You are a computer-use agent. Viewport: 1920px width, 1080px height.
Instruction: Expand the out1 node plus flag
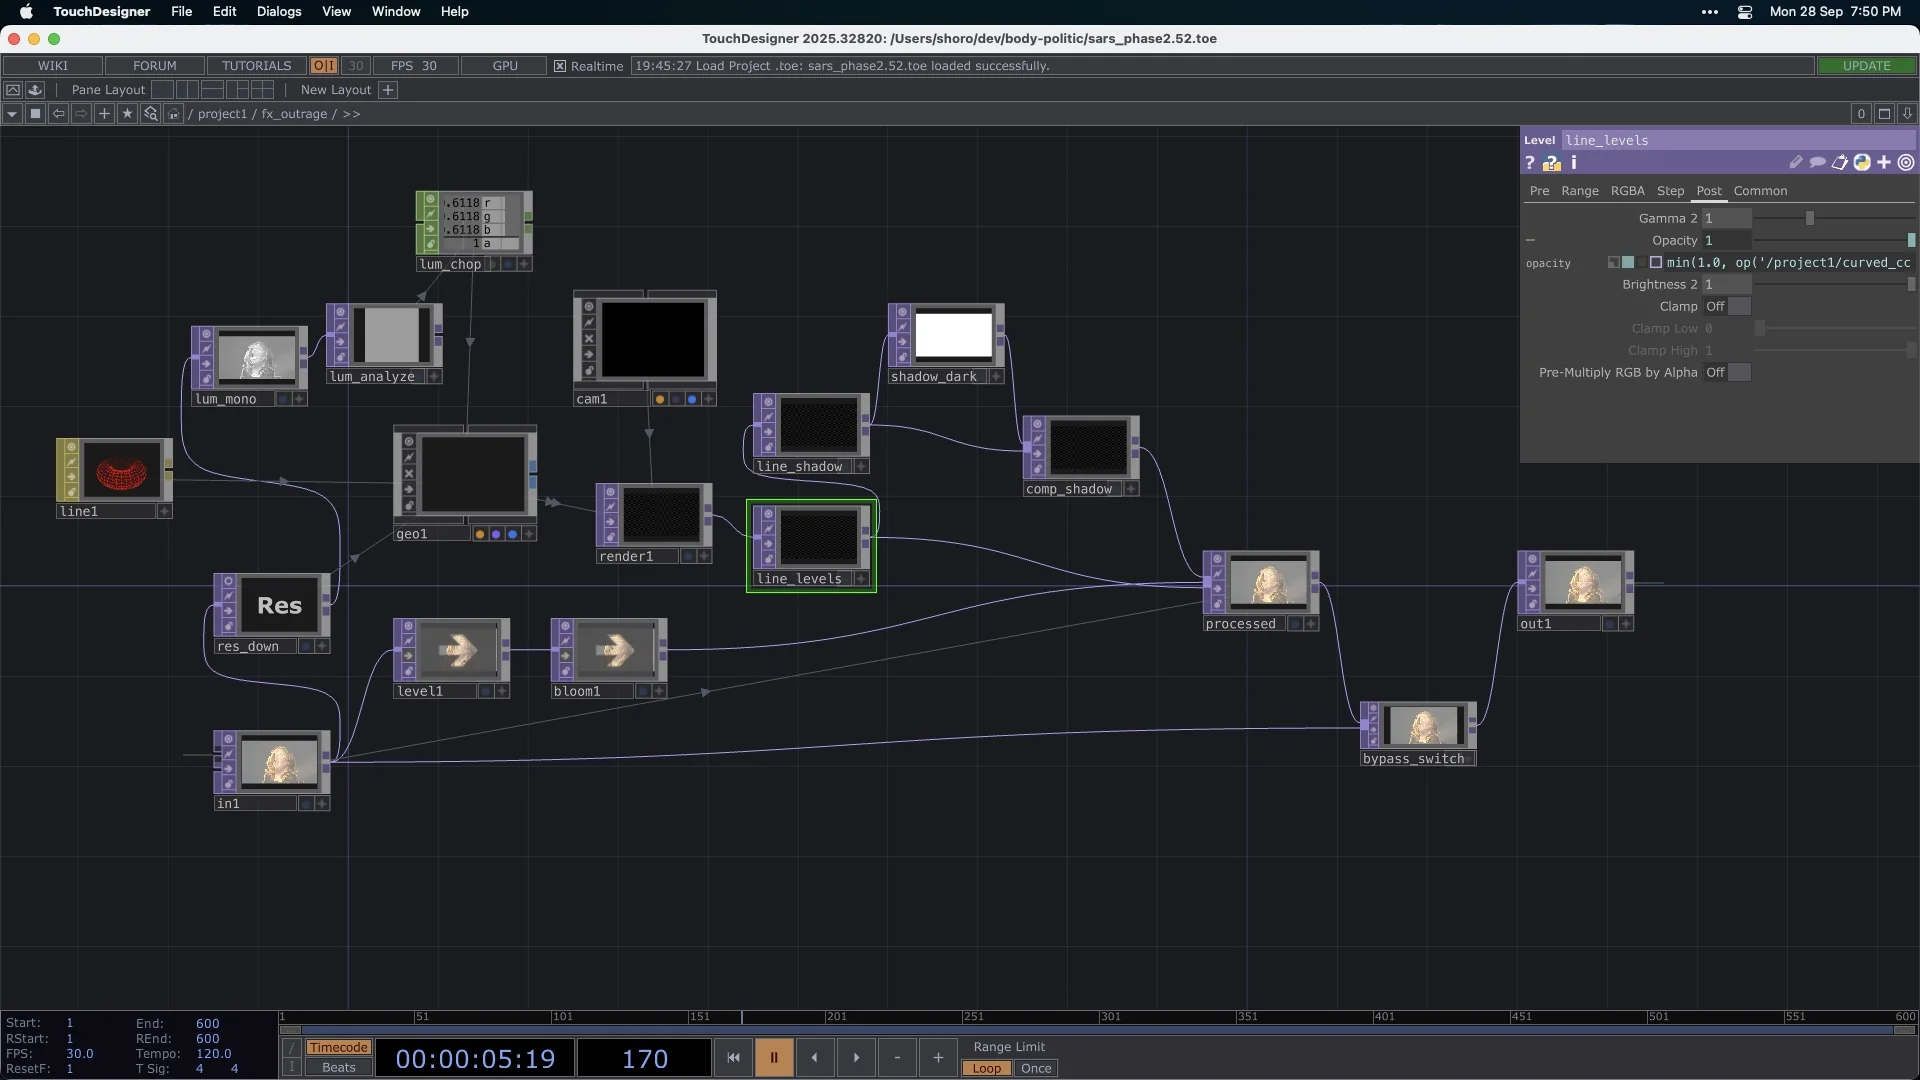(x=1626, y=624)
